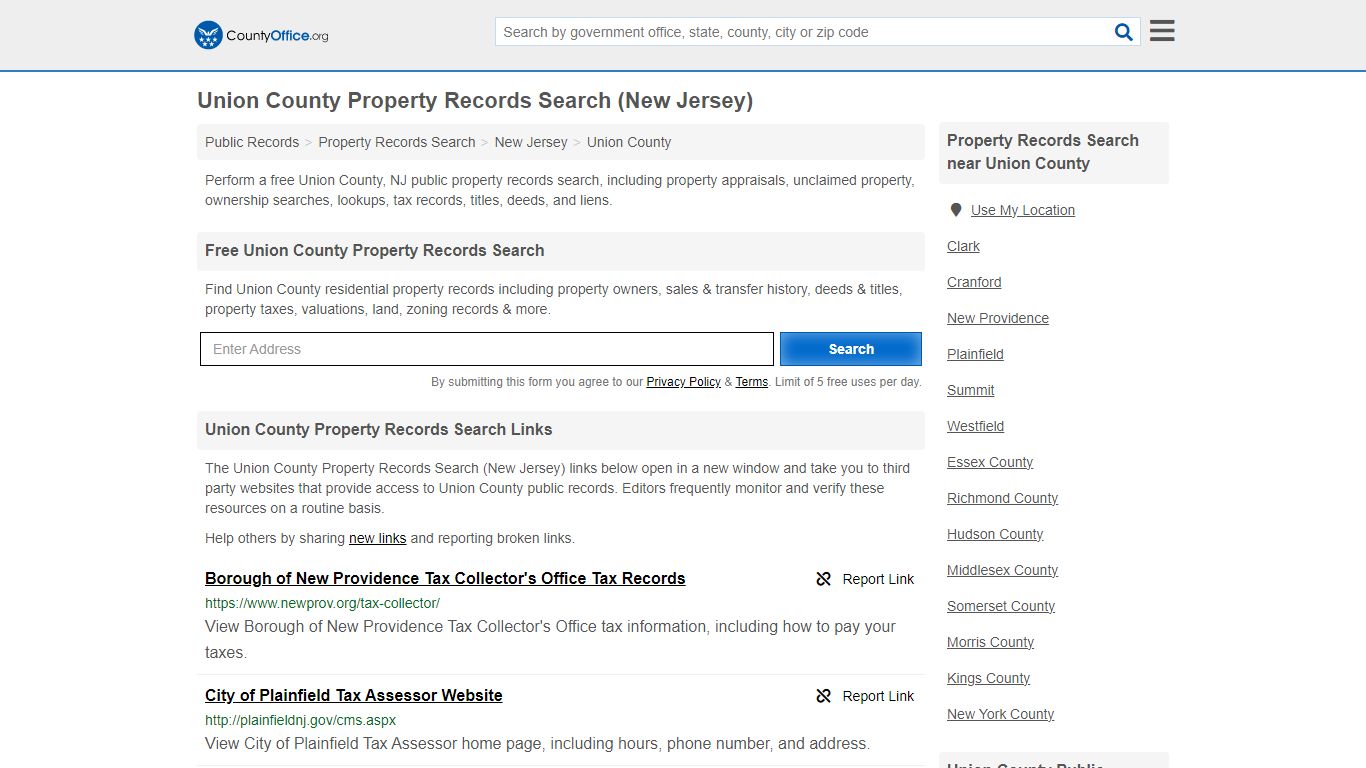
Task: Open Morris County link
Action: click(x=990, y=642)
